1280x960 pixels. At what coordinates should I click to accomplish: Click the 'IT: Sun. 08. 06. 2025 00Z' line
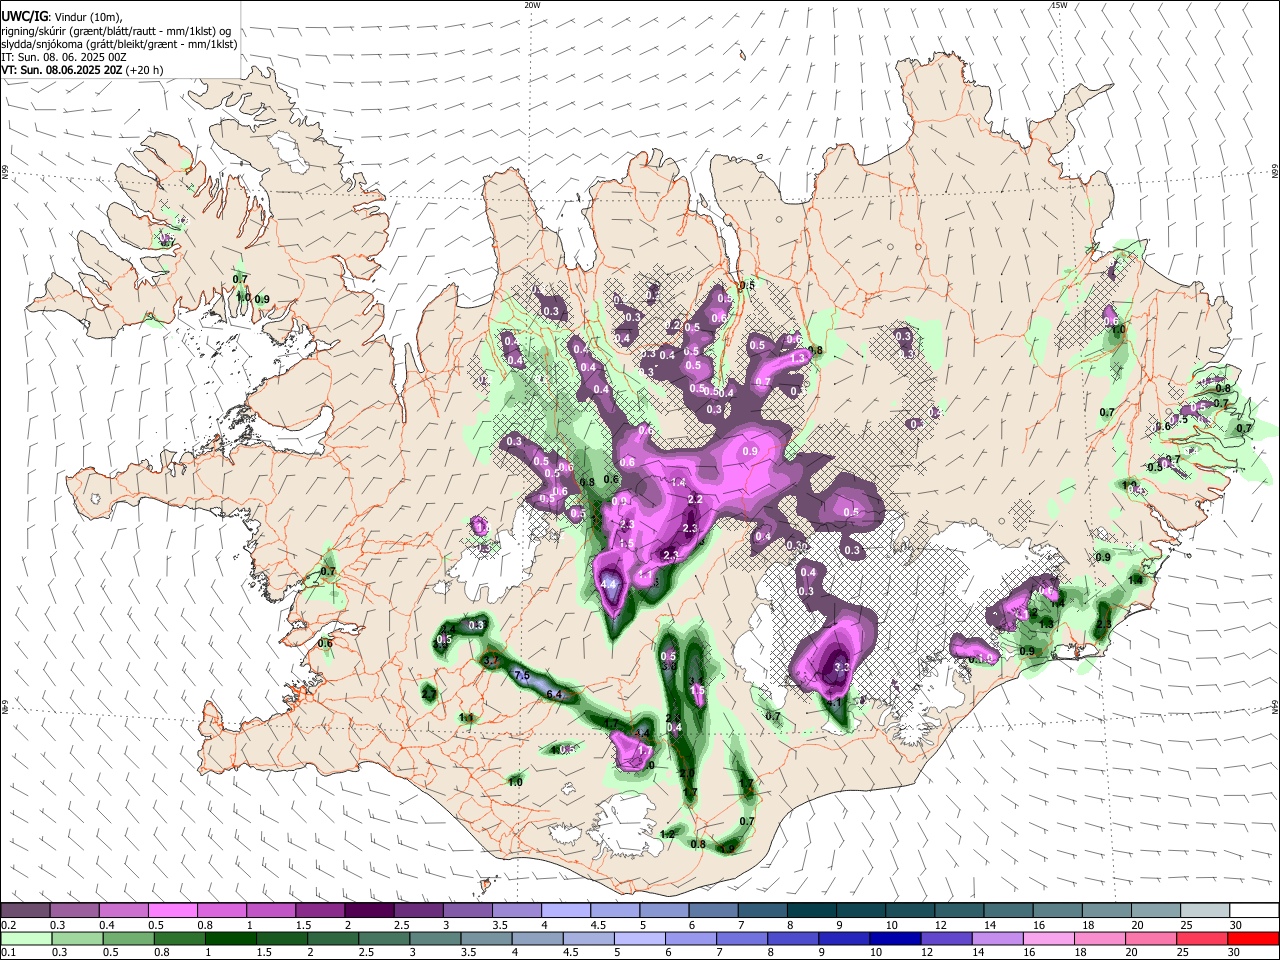(x=63, y=57)
